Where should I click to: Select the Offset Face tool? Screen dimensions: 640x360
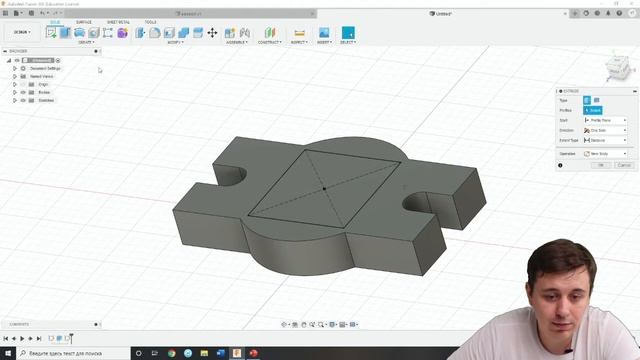coord(198,33)
